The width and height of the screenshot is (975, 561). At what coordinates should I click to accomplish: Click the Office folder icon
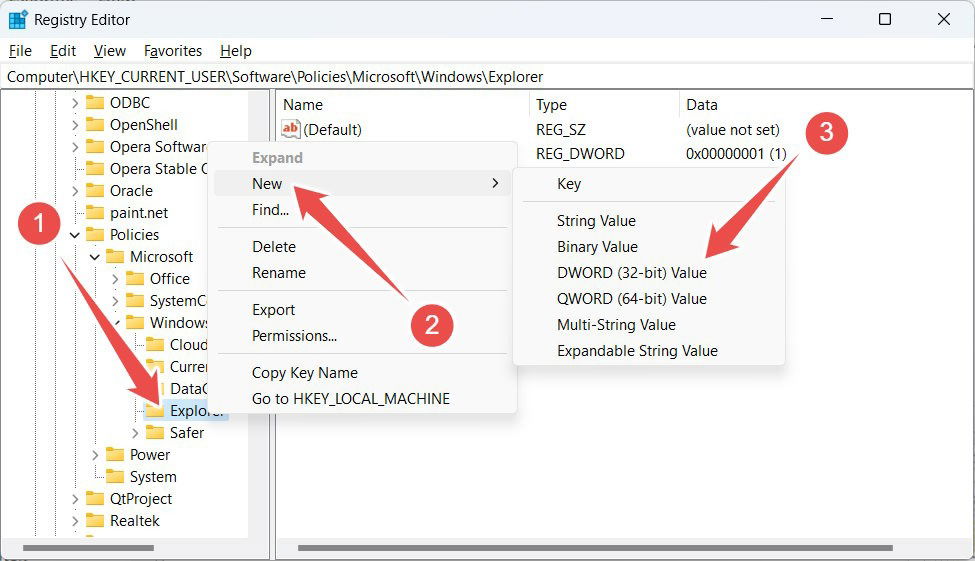tap(135, 279)
